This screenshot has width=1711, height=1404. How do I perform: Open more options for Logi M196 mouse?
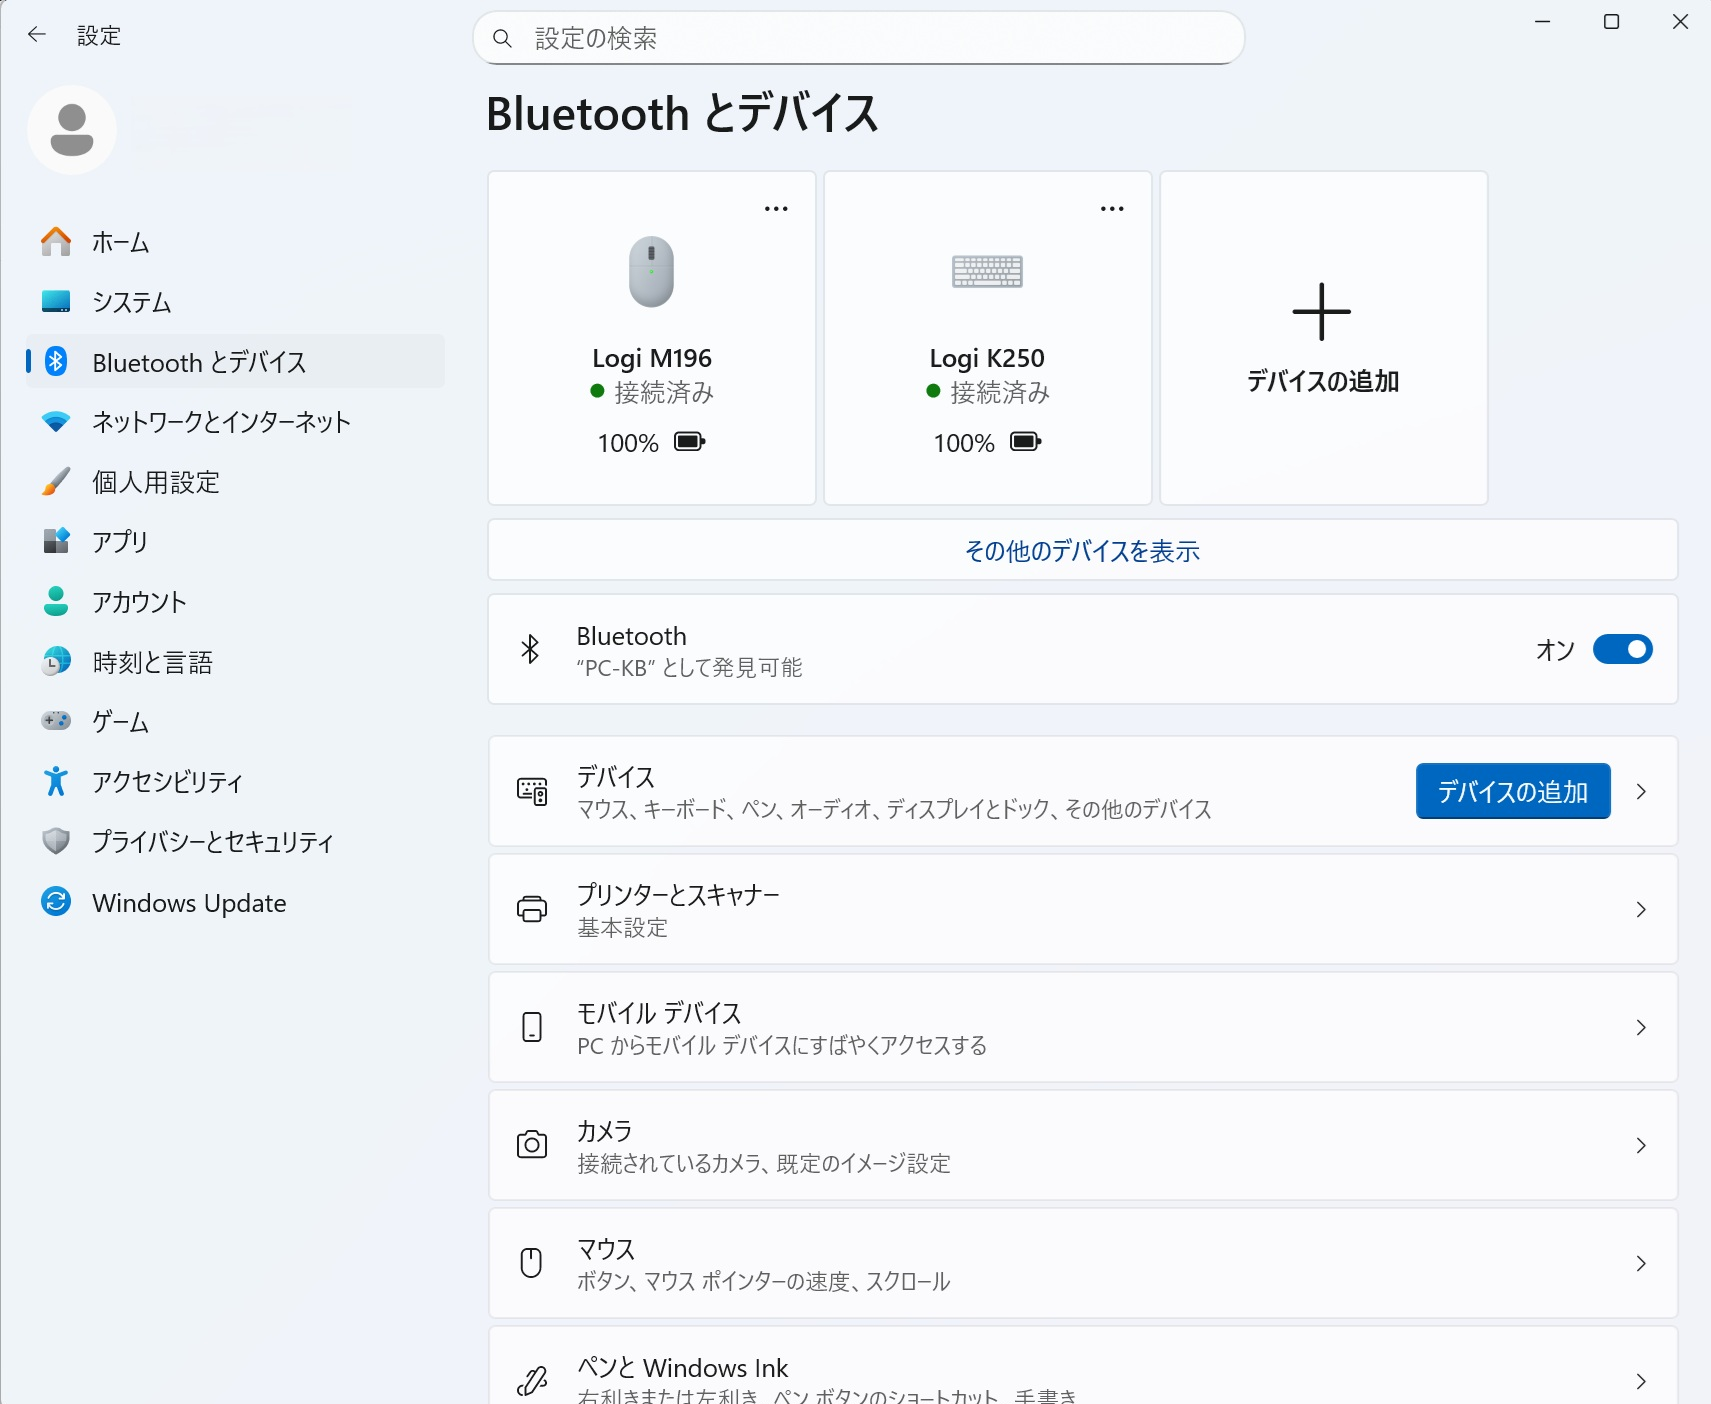(776, 209)
